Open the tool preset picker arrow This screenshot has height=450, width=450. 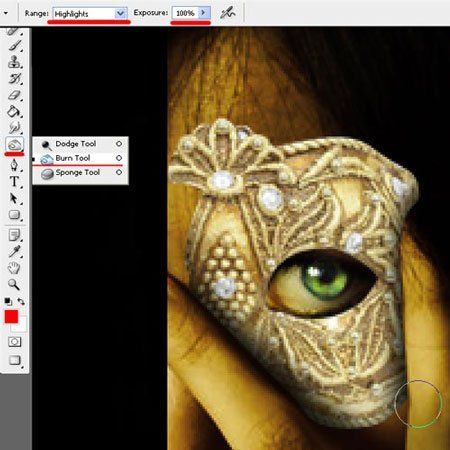(6, 13)
